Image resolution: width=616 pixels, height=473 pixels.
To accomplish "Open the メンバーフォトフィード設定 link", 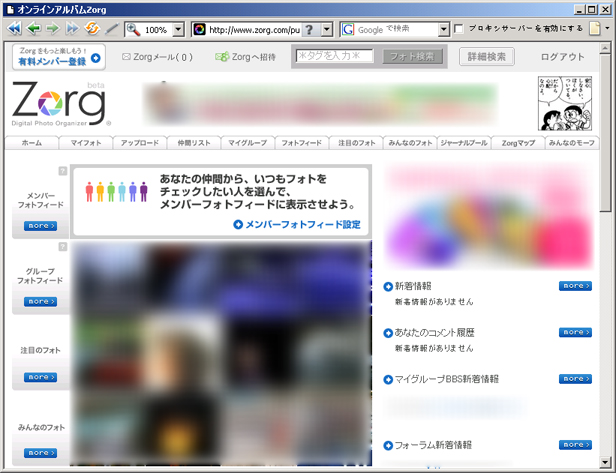I will click(297, 225).
